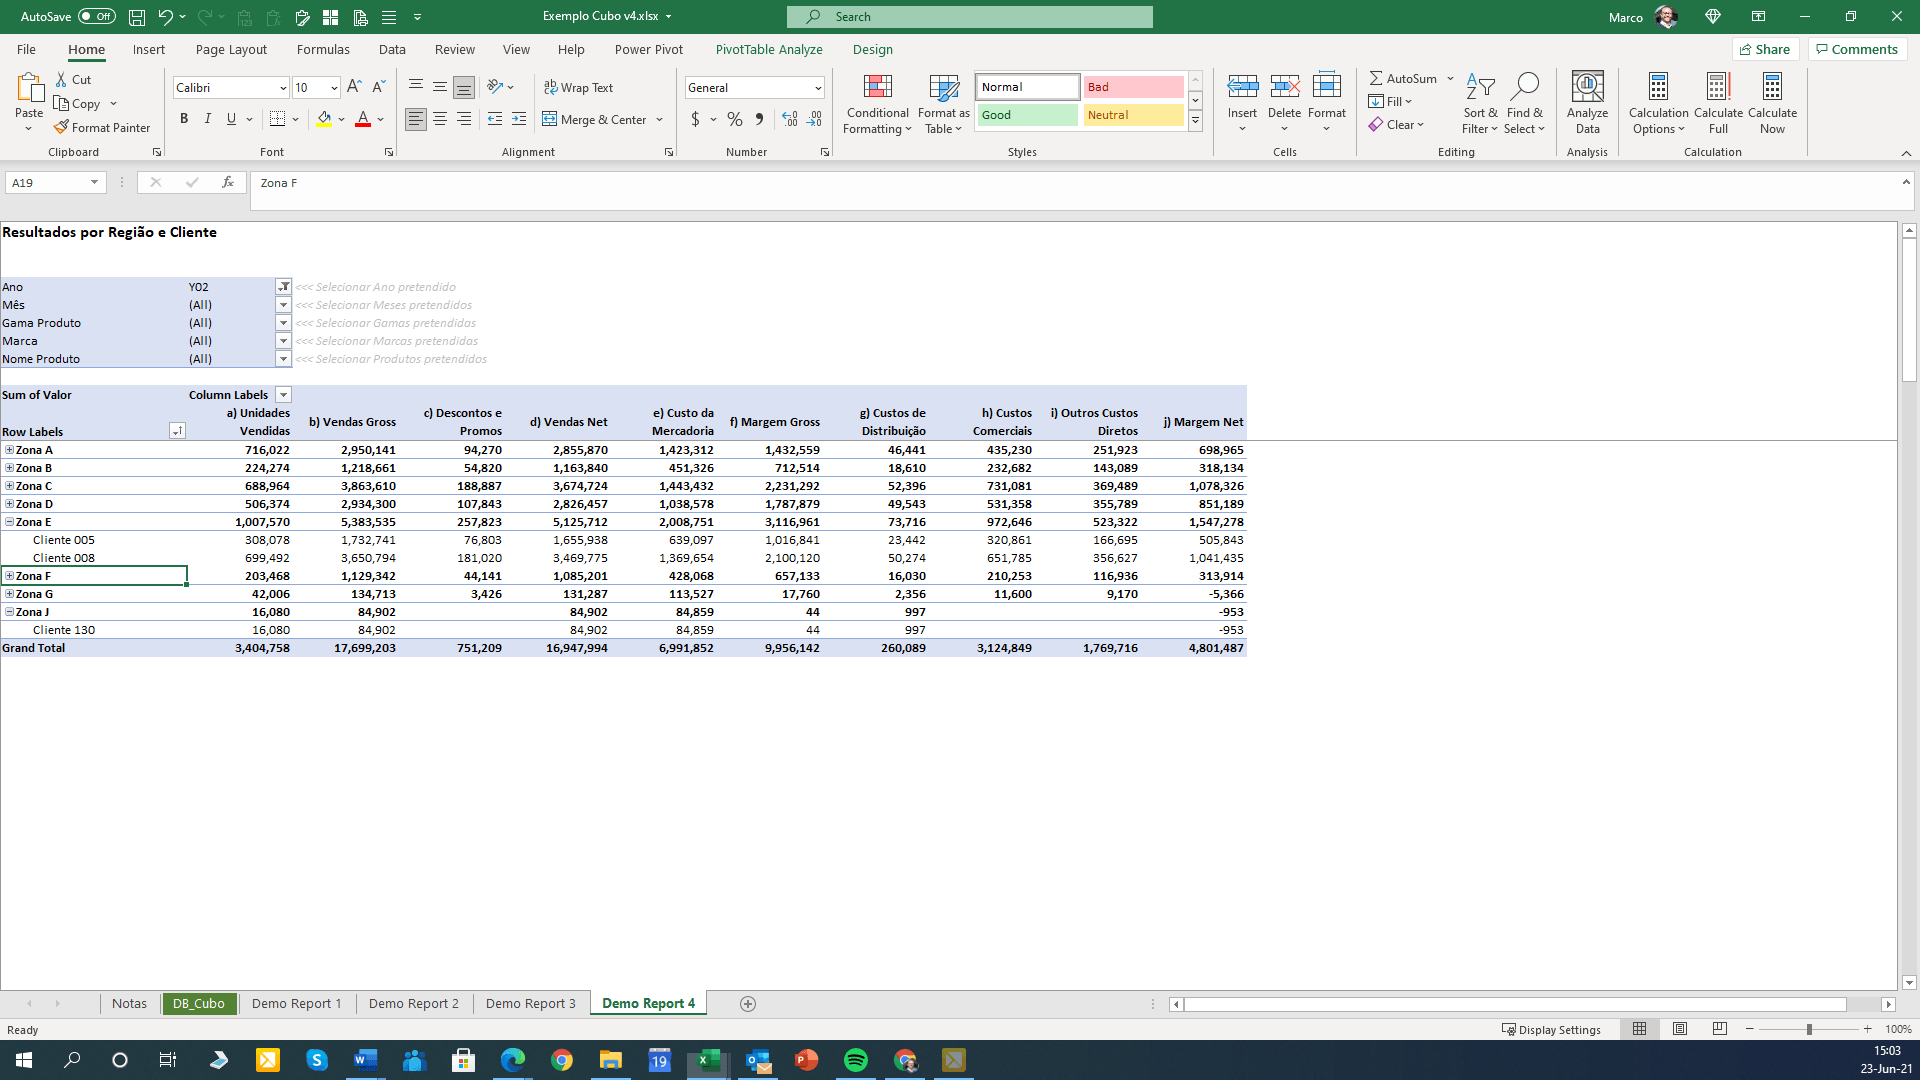
Task: Open Sort & Filter options
Action: pyautogui.click(x=1479, y=105)
